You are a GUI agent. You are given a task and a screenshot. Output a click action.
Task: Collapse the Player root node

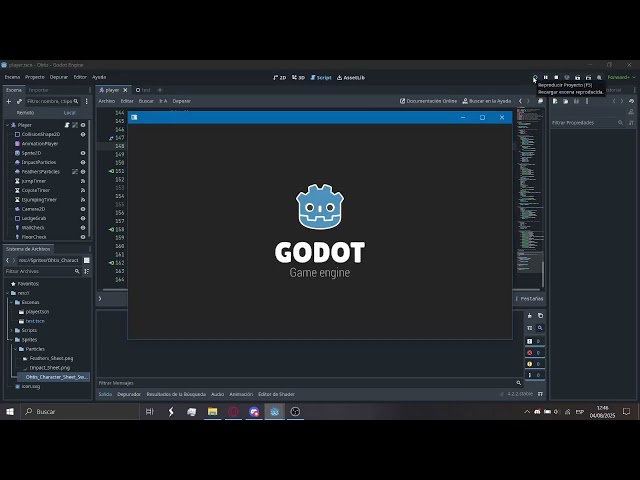(x=7, y=125)
